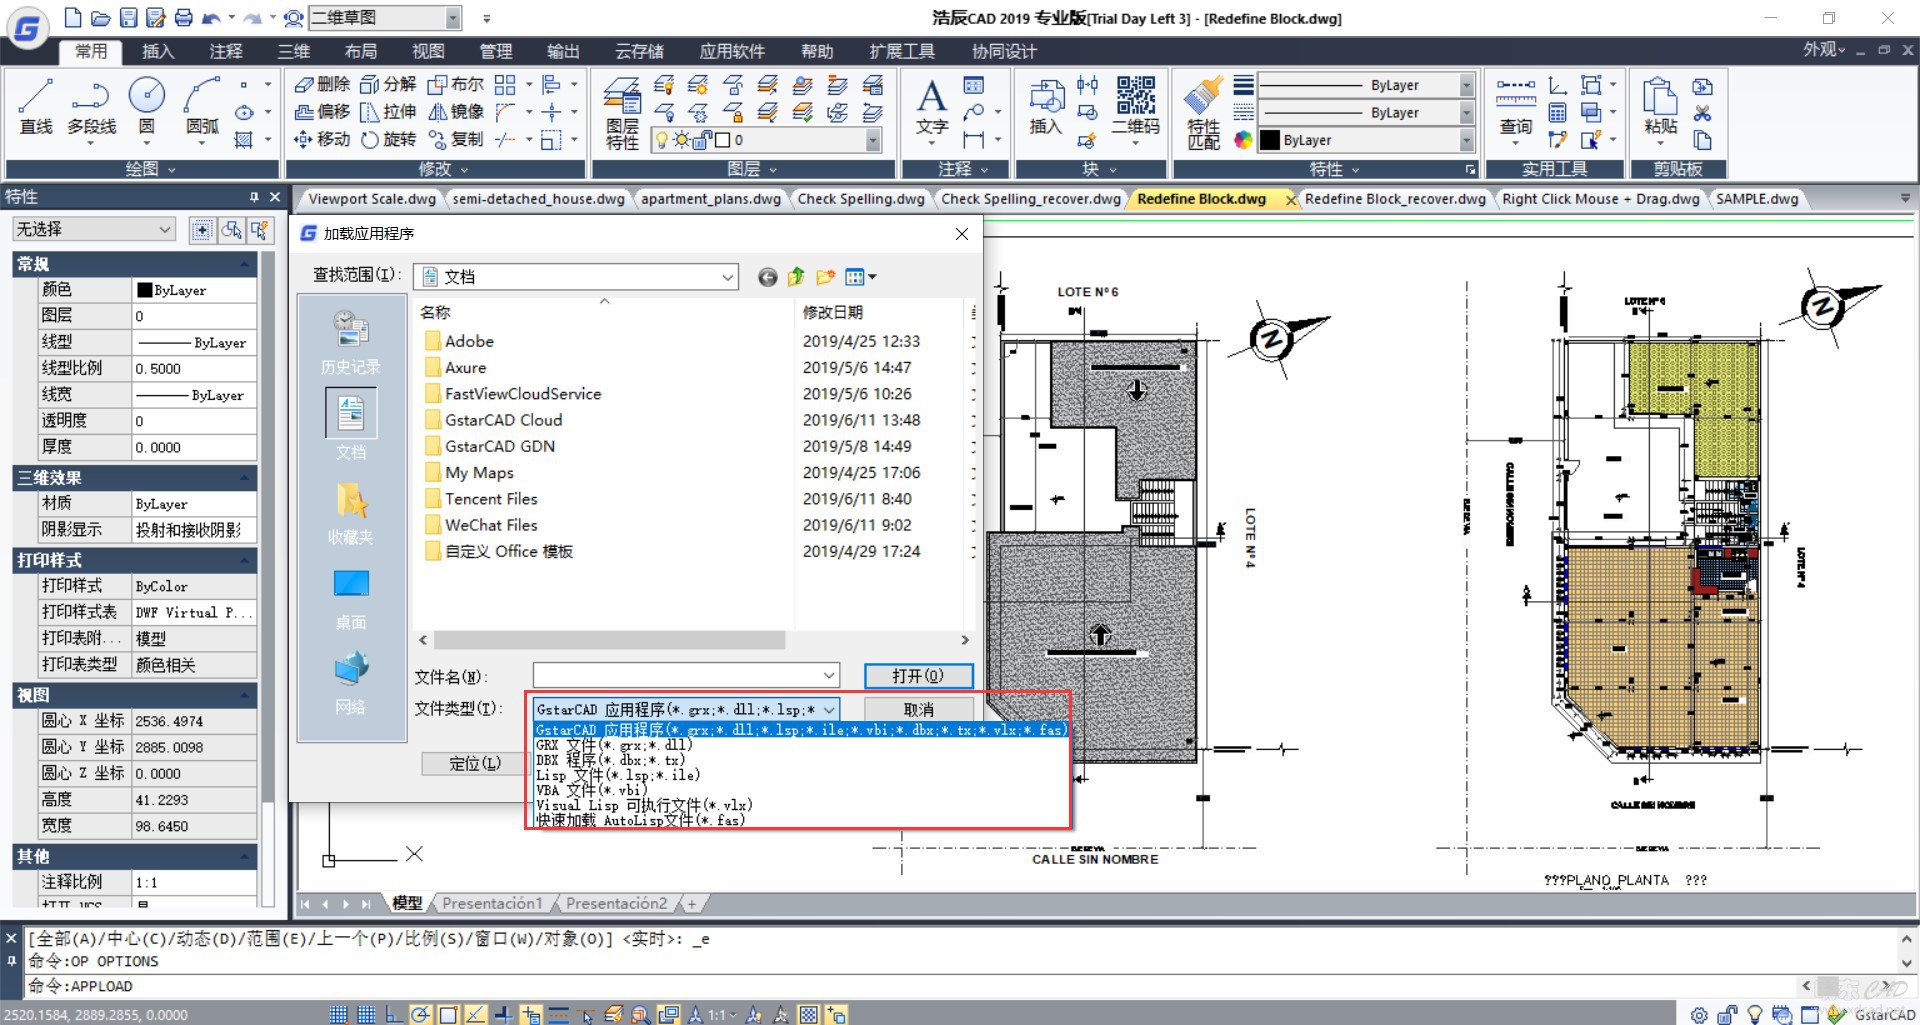
Task: Choose 'Lisp 文件(*.lsp;*.ile)' from file type list
Action: 617,775
